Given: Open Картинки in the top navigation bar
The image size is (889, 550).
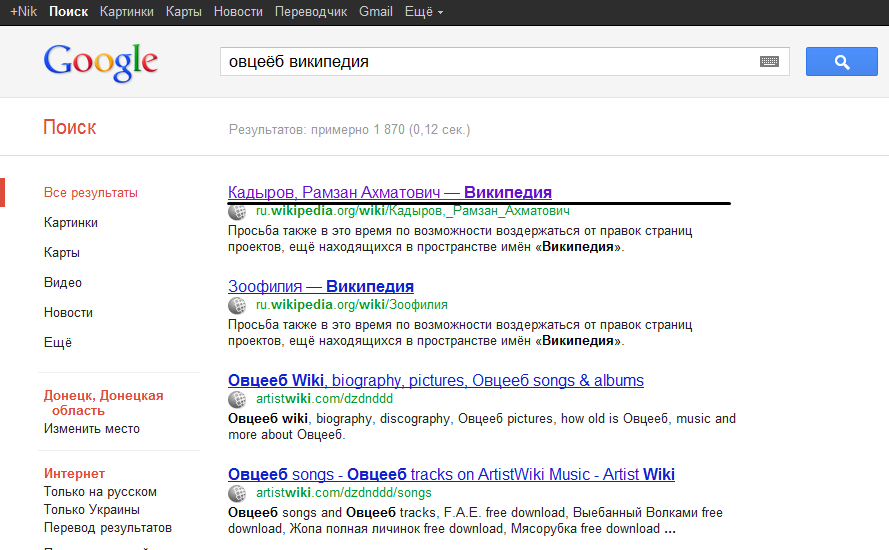Looking at the screenshot, I should tap(128, 12).
